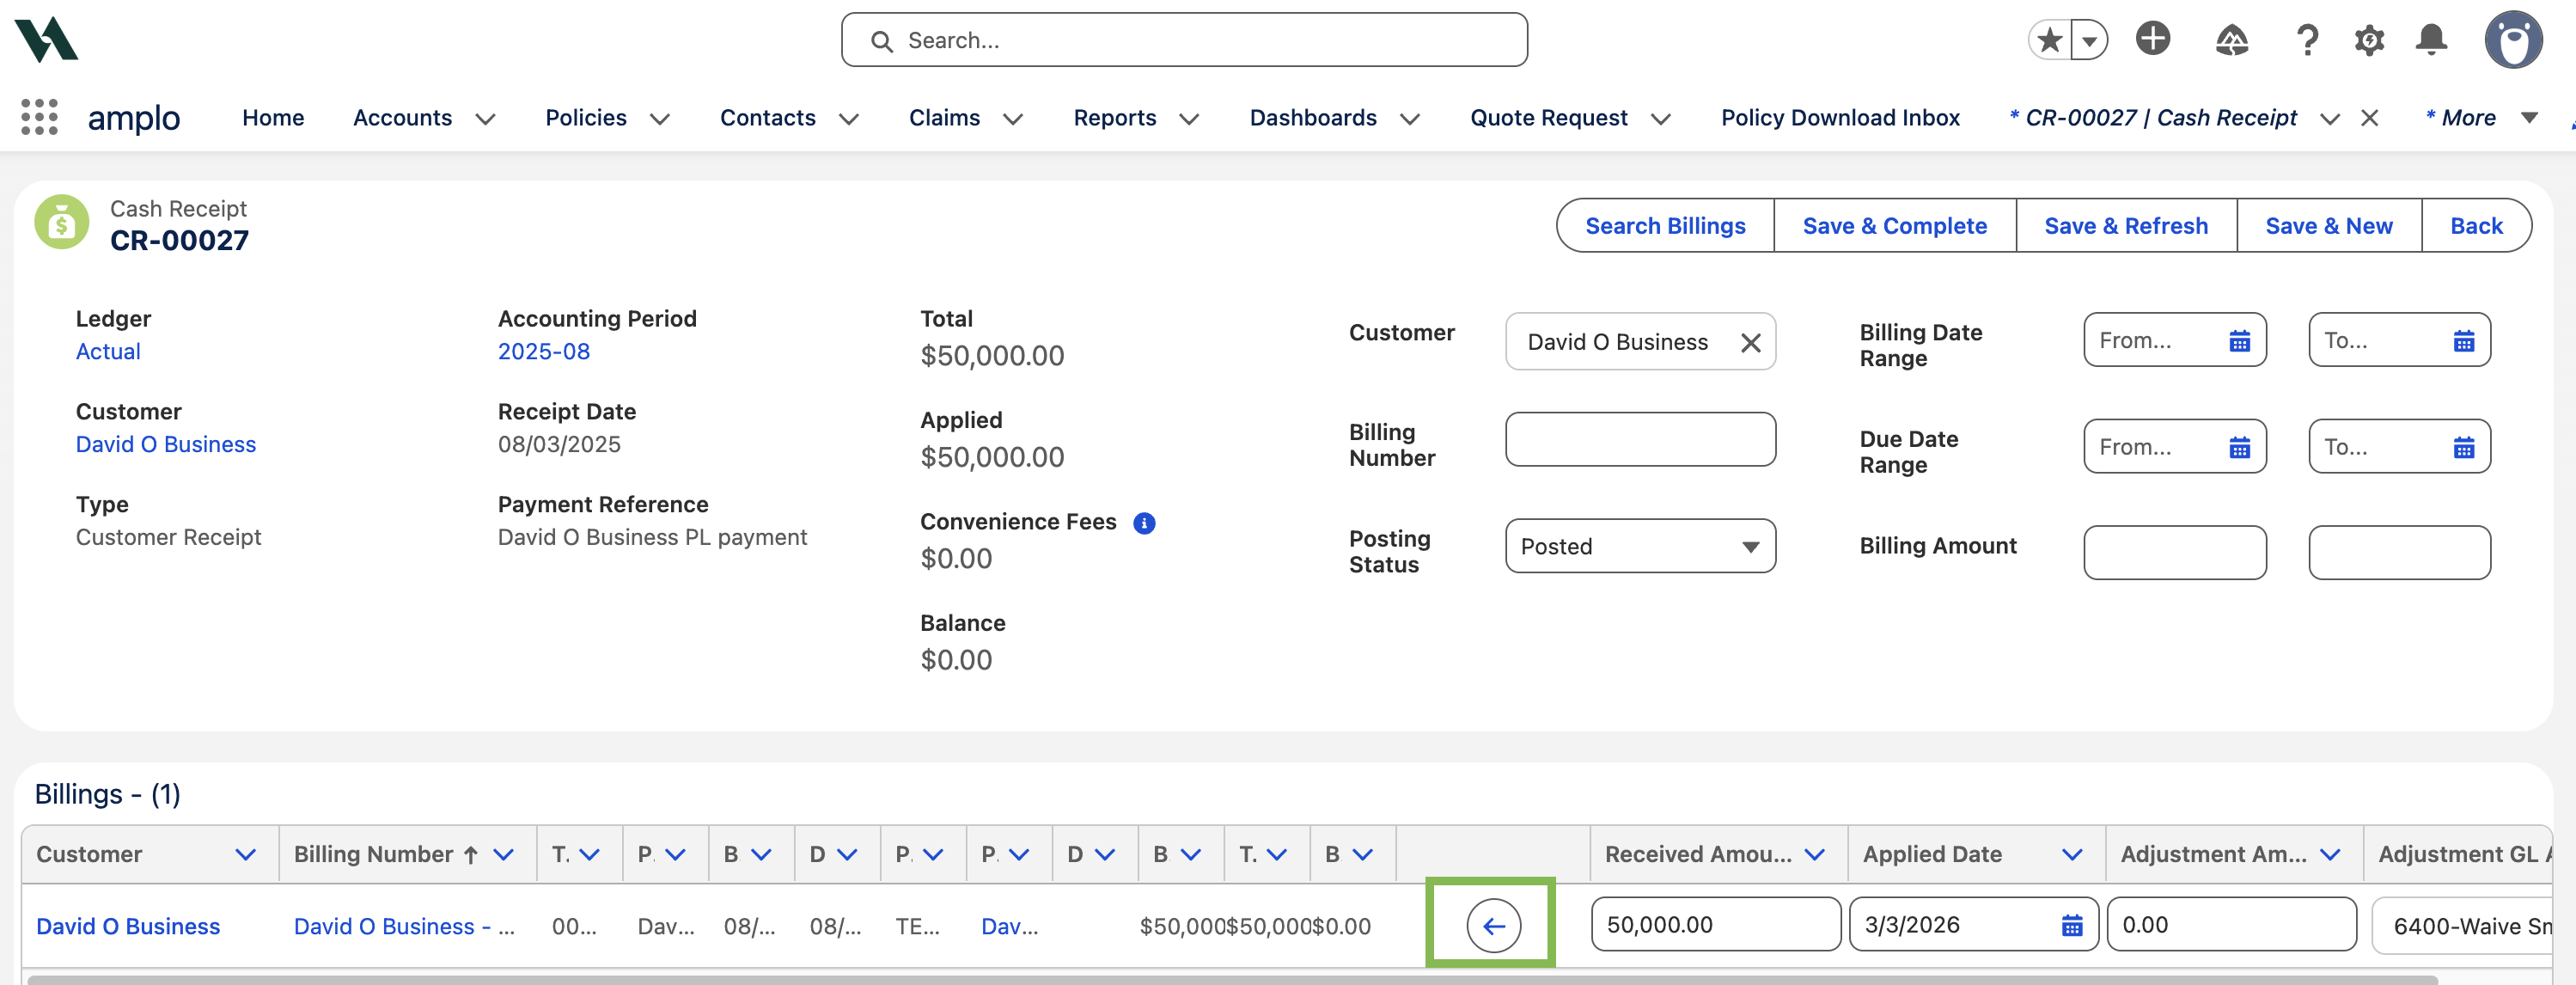The height and width of the screenshot is (985, 2576).
Task: Open the Actual ledger link
Action: 108,352
